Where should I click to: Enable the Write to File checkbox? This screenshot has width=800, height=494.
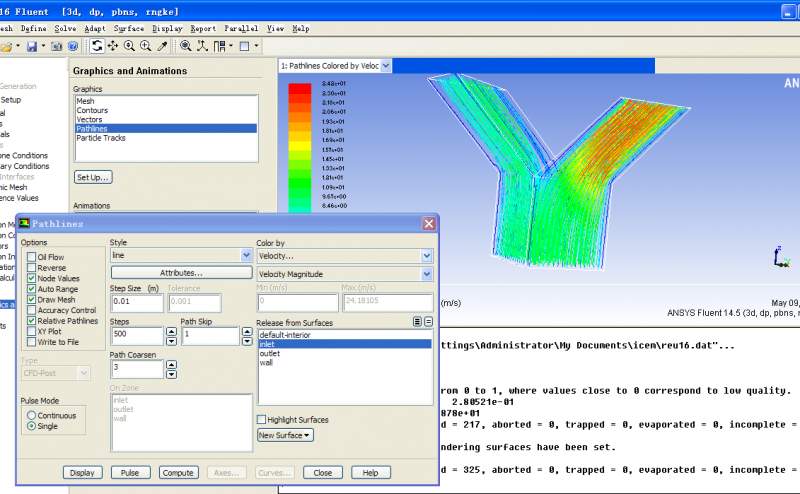click(32, 342)
